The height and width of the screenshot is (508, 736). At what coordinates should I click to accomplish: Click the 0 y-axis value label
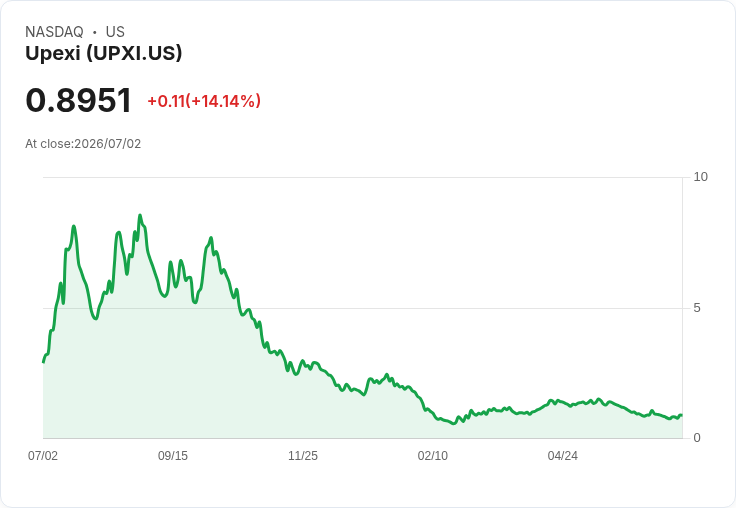[697, 438]
